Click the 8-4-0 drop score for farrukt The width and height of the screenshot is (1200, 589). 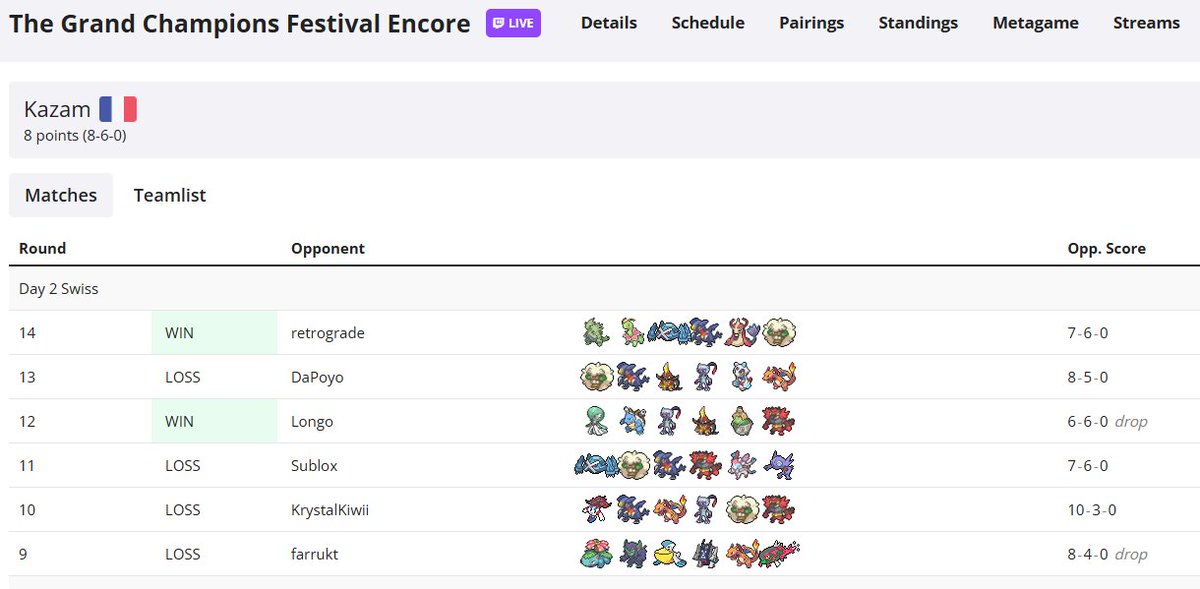click(x=1108, y=553)
